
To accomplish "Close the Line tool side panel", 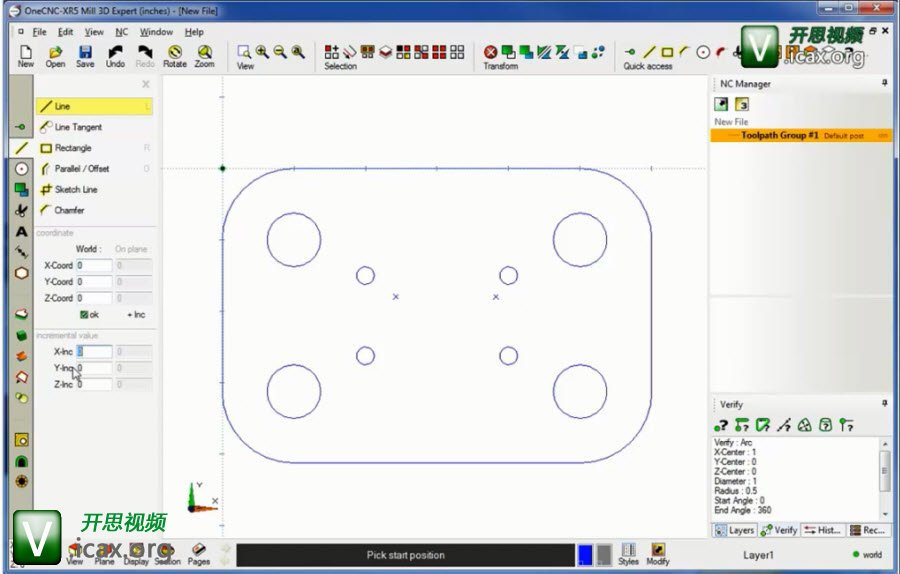I will click(x=146, y=84).
